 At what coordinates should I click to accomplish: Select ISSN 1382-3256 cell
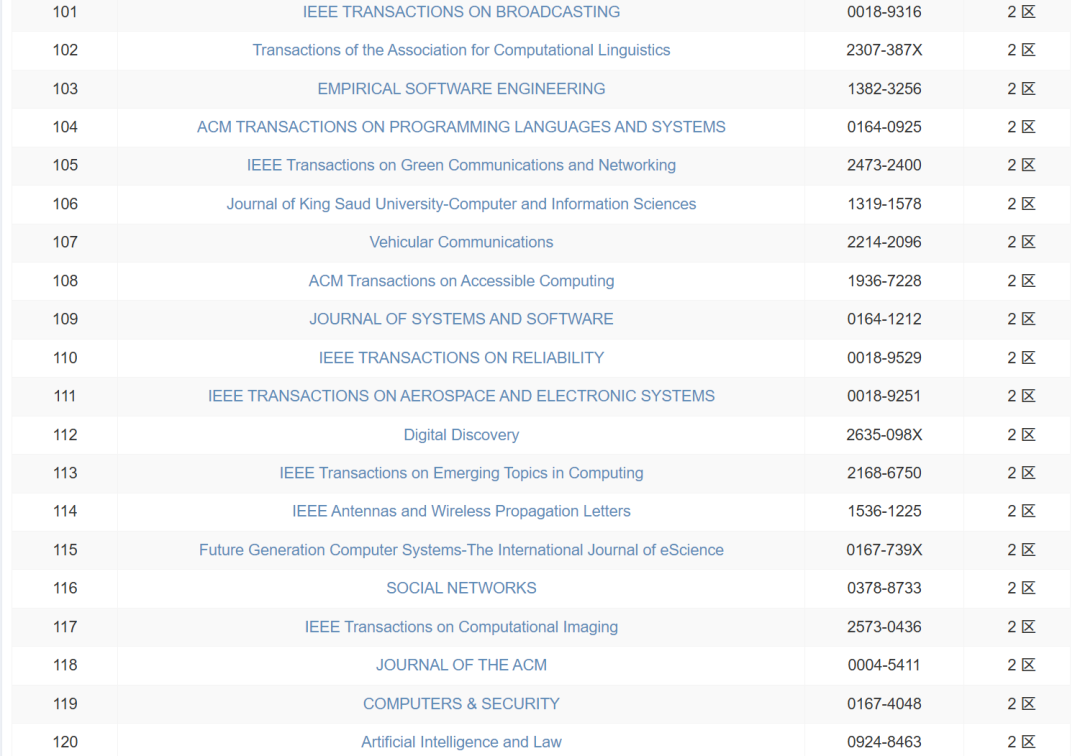[884, 89]
